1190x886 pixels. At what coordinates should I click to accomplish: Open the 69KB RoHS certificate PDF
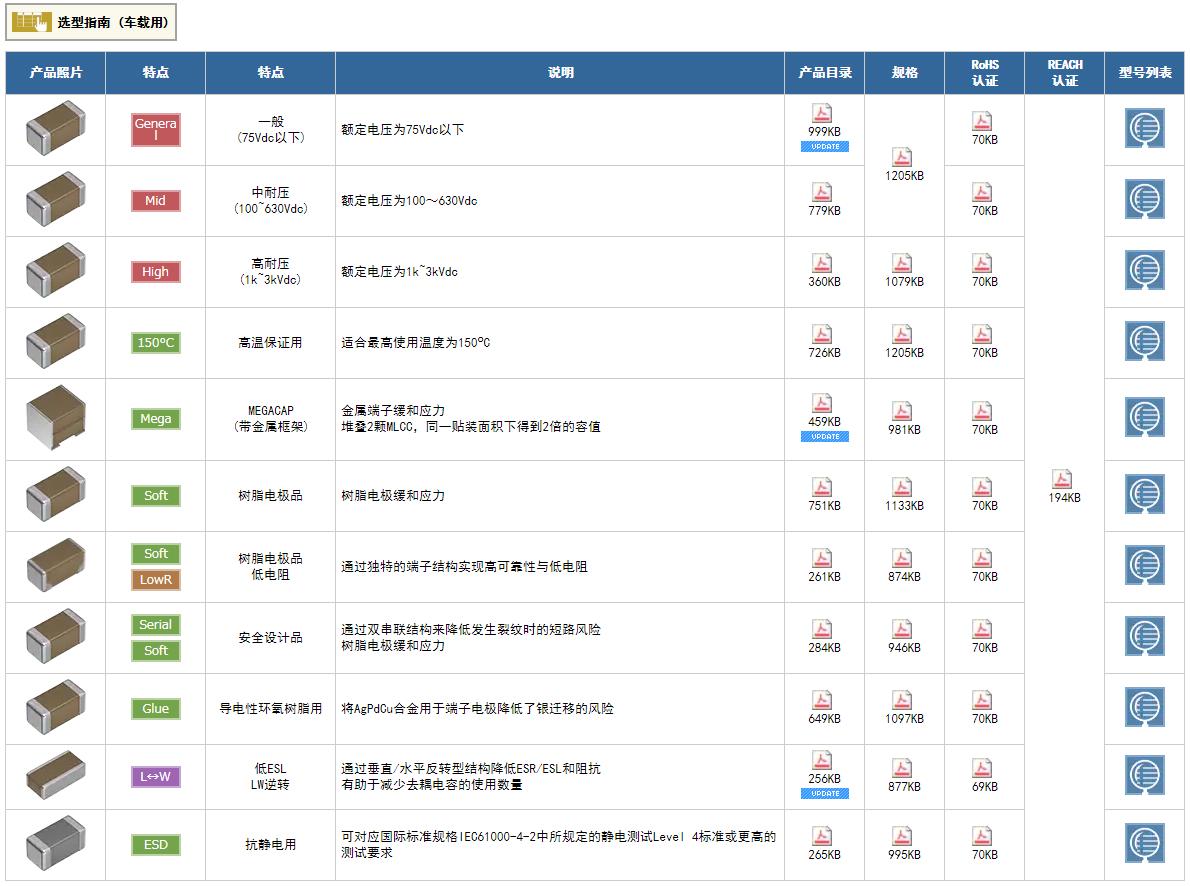(982, 768)
